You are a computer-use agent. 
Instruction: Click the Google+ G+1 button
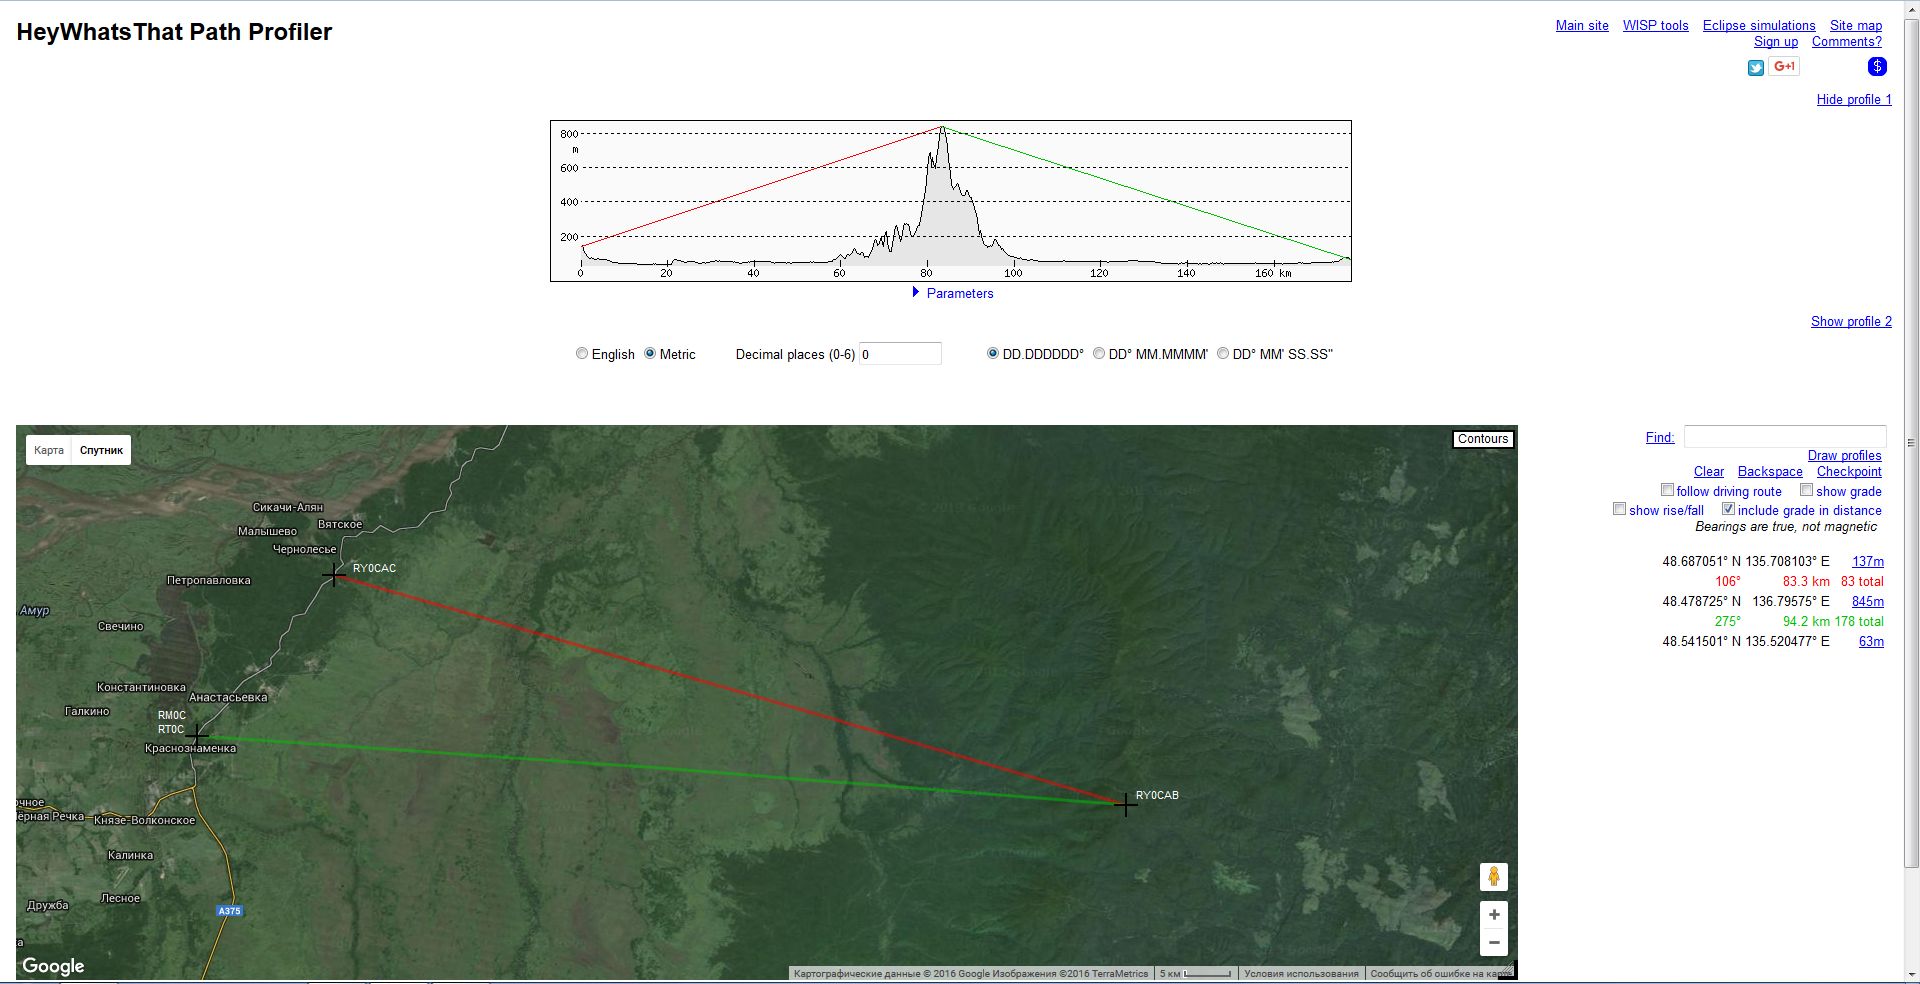[x=1784, y=67]
